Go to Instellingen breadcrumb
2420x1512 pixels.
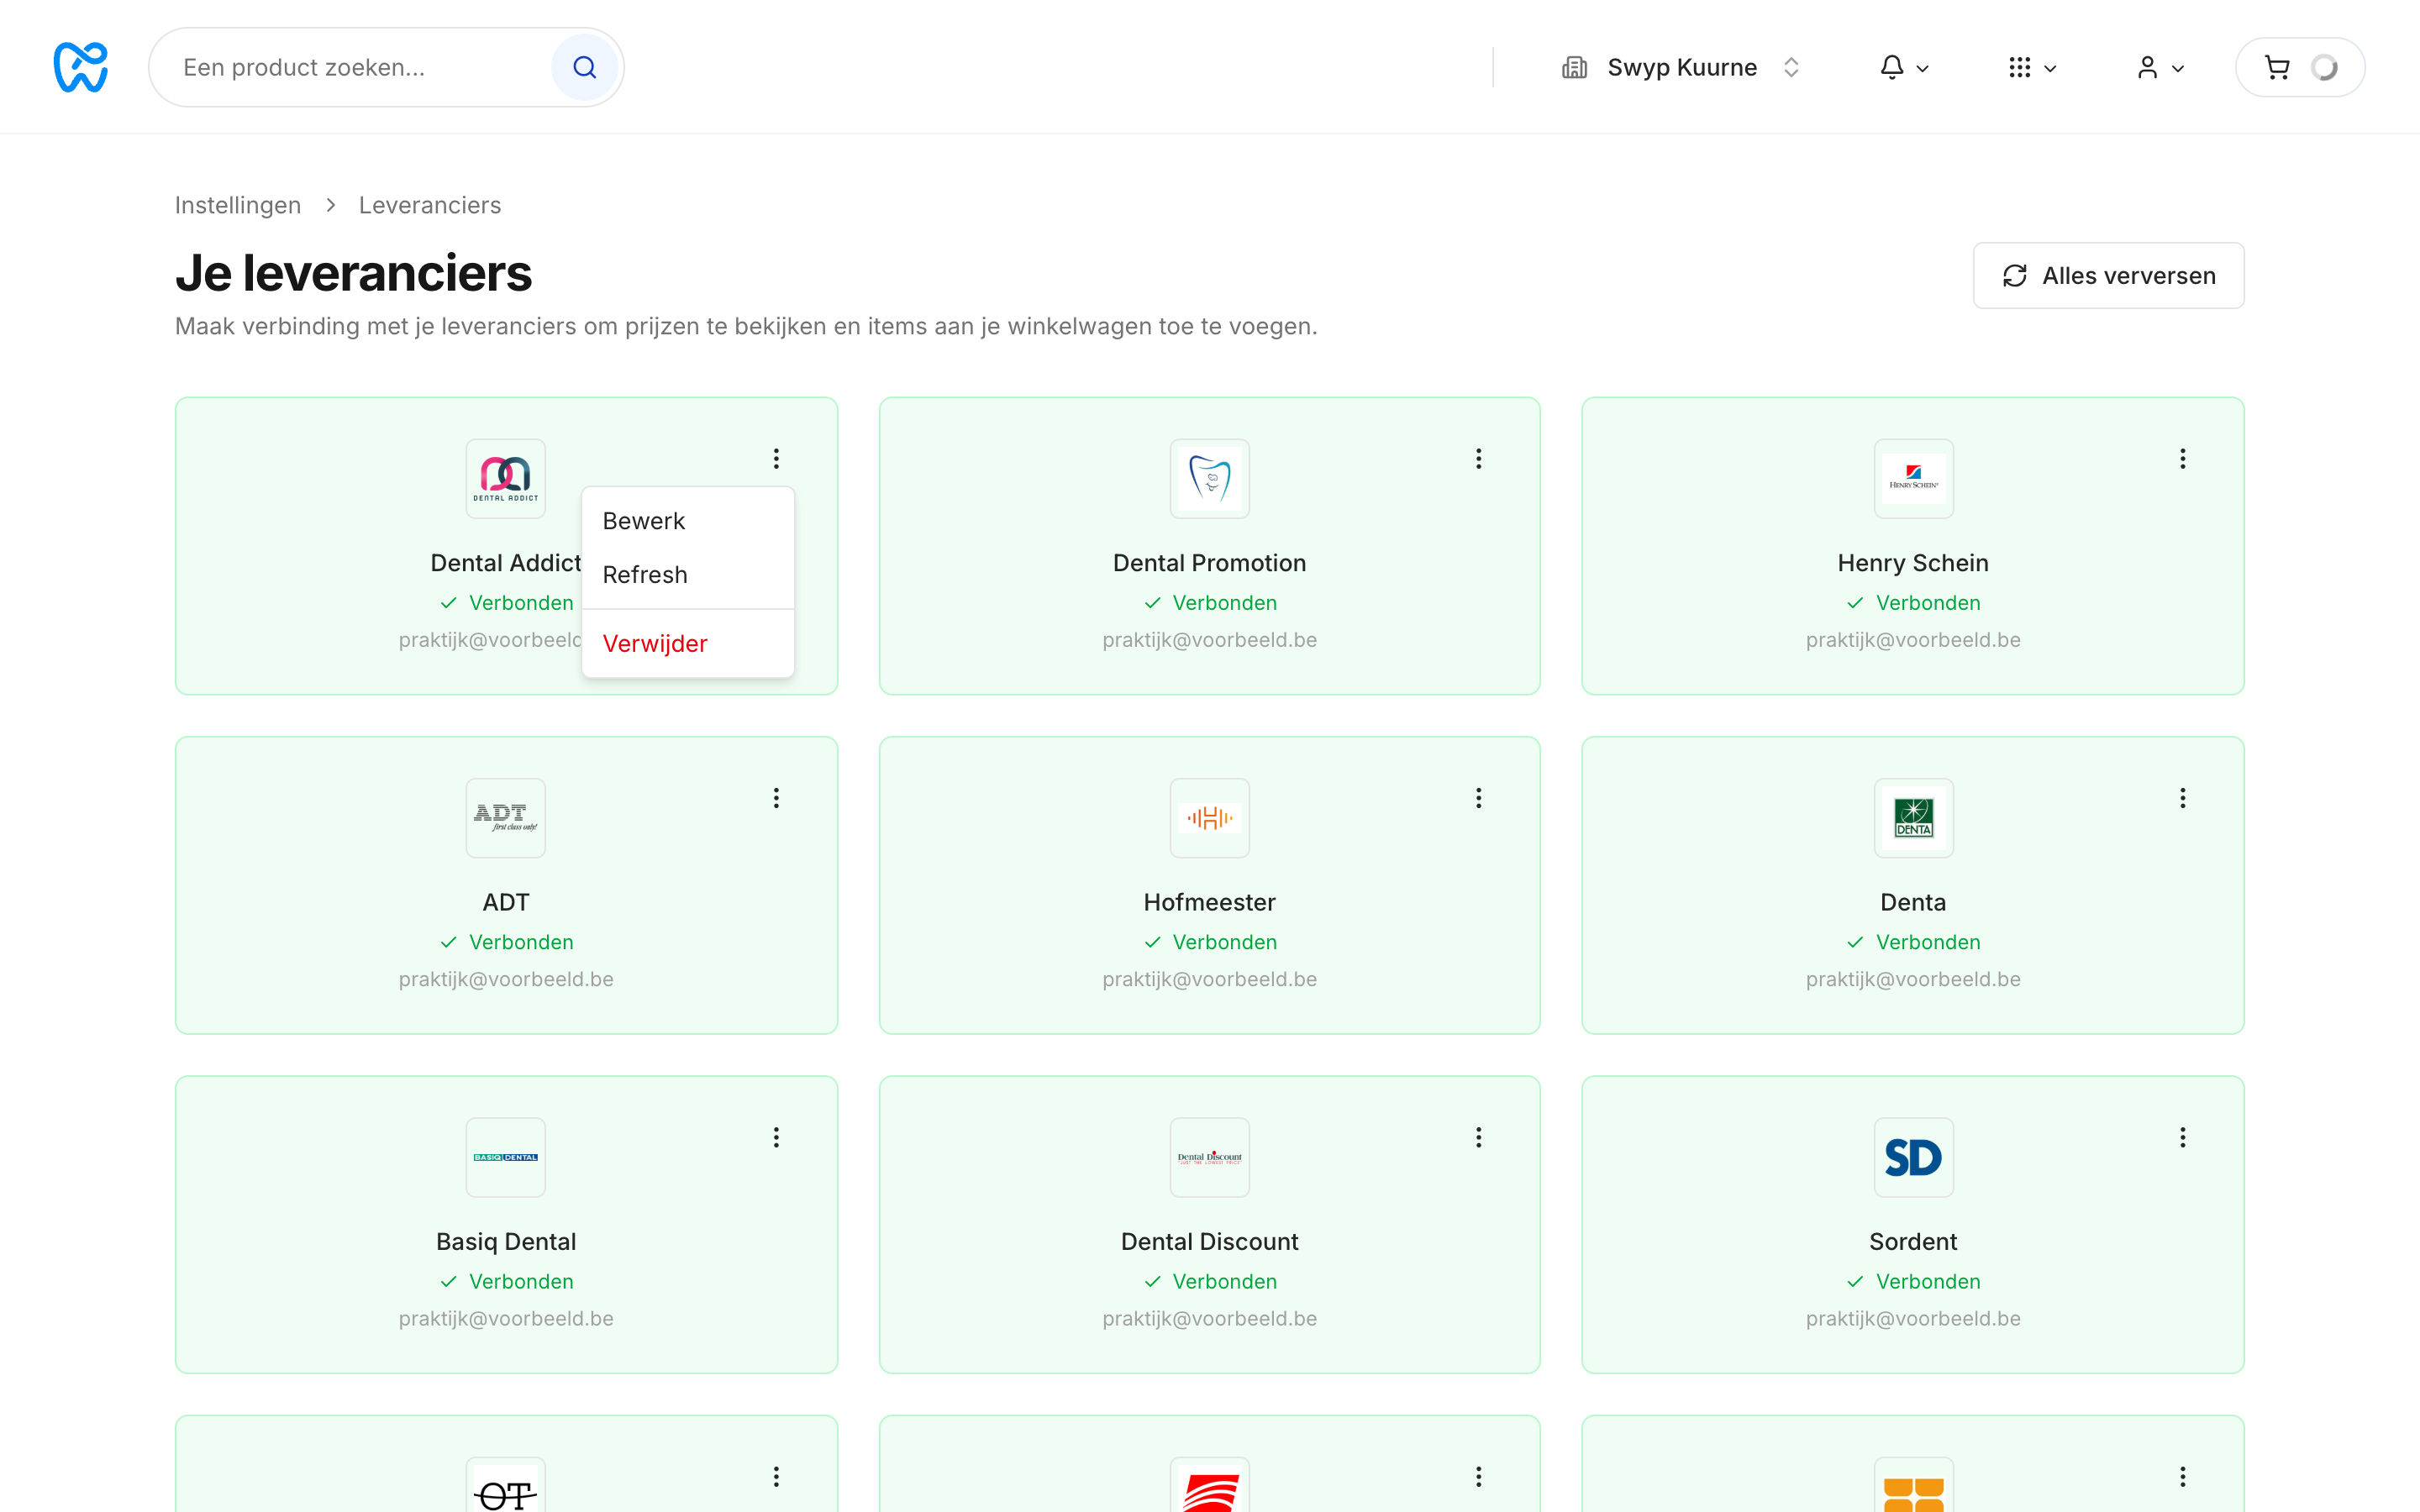click(238, 205)
